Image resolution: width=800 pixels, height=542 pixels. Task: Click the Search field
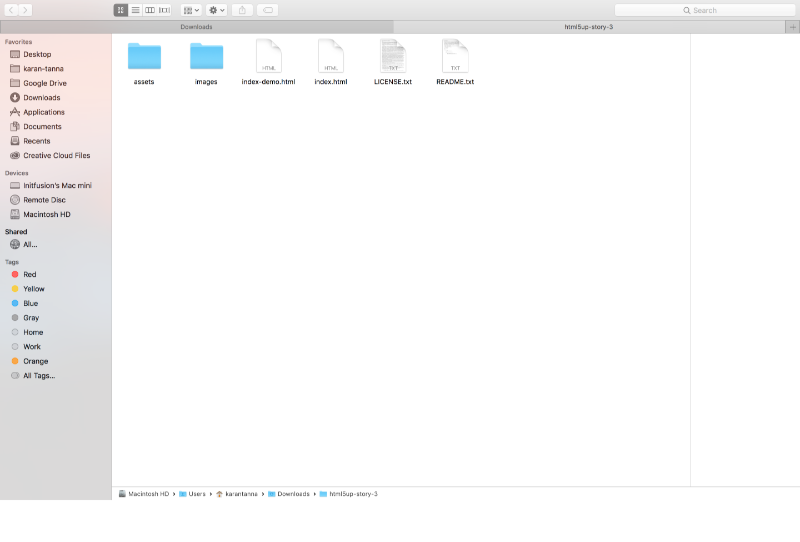[705, 10]
